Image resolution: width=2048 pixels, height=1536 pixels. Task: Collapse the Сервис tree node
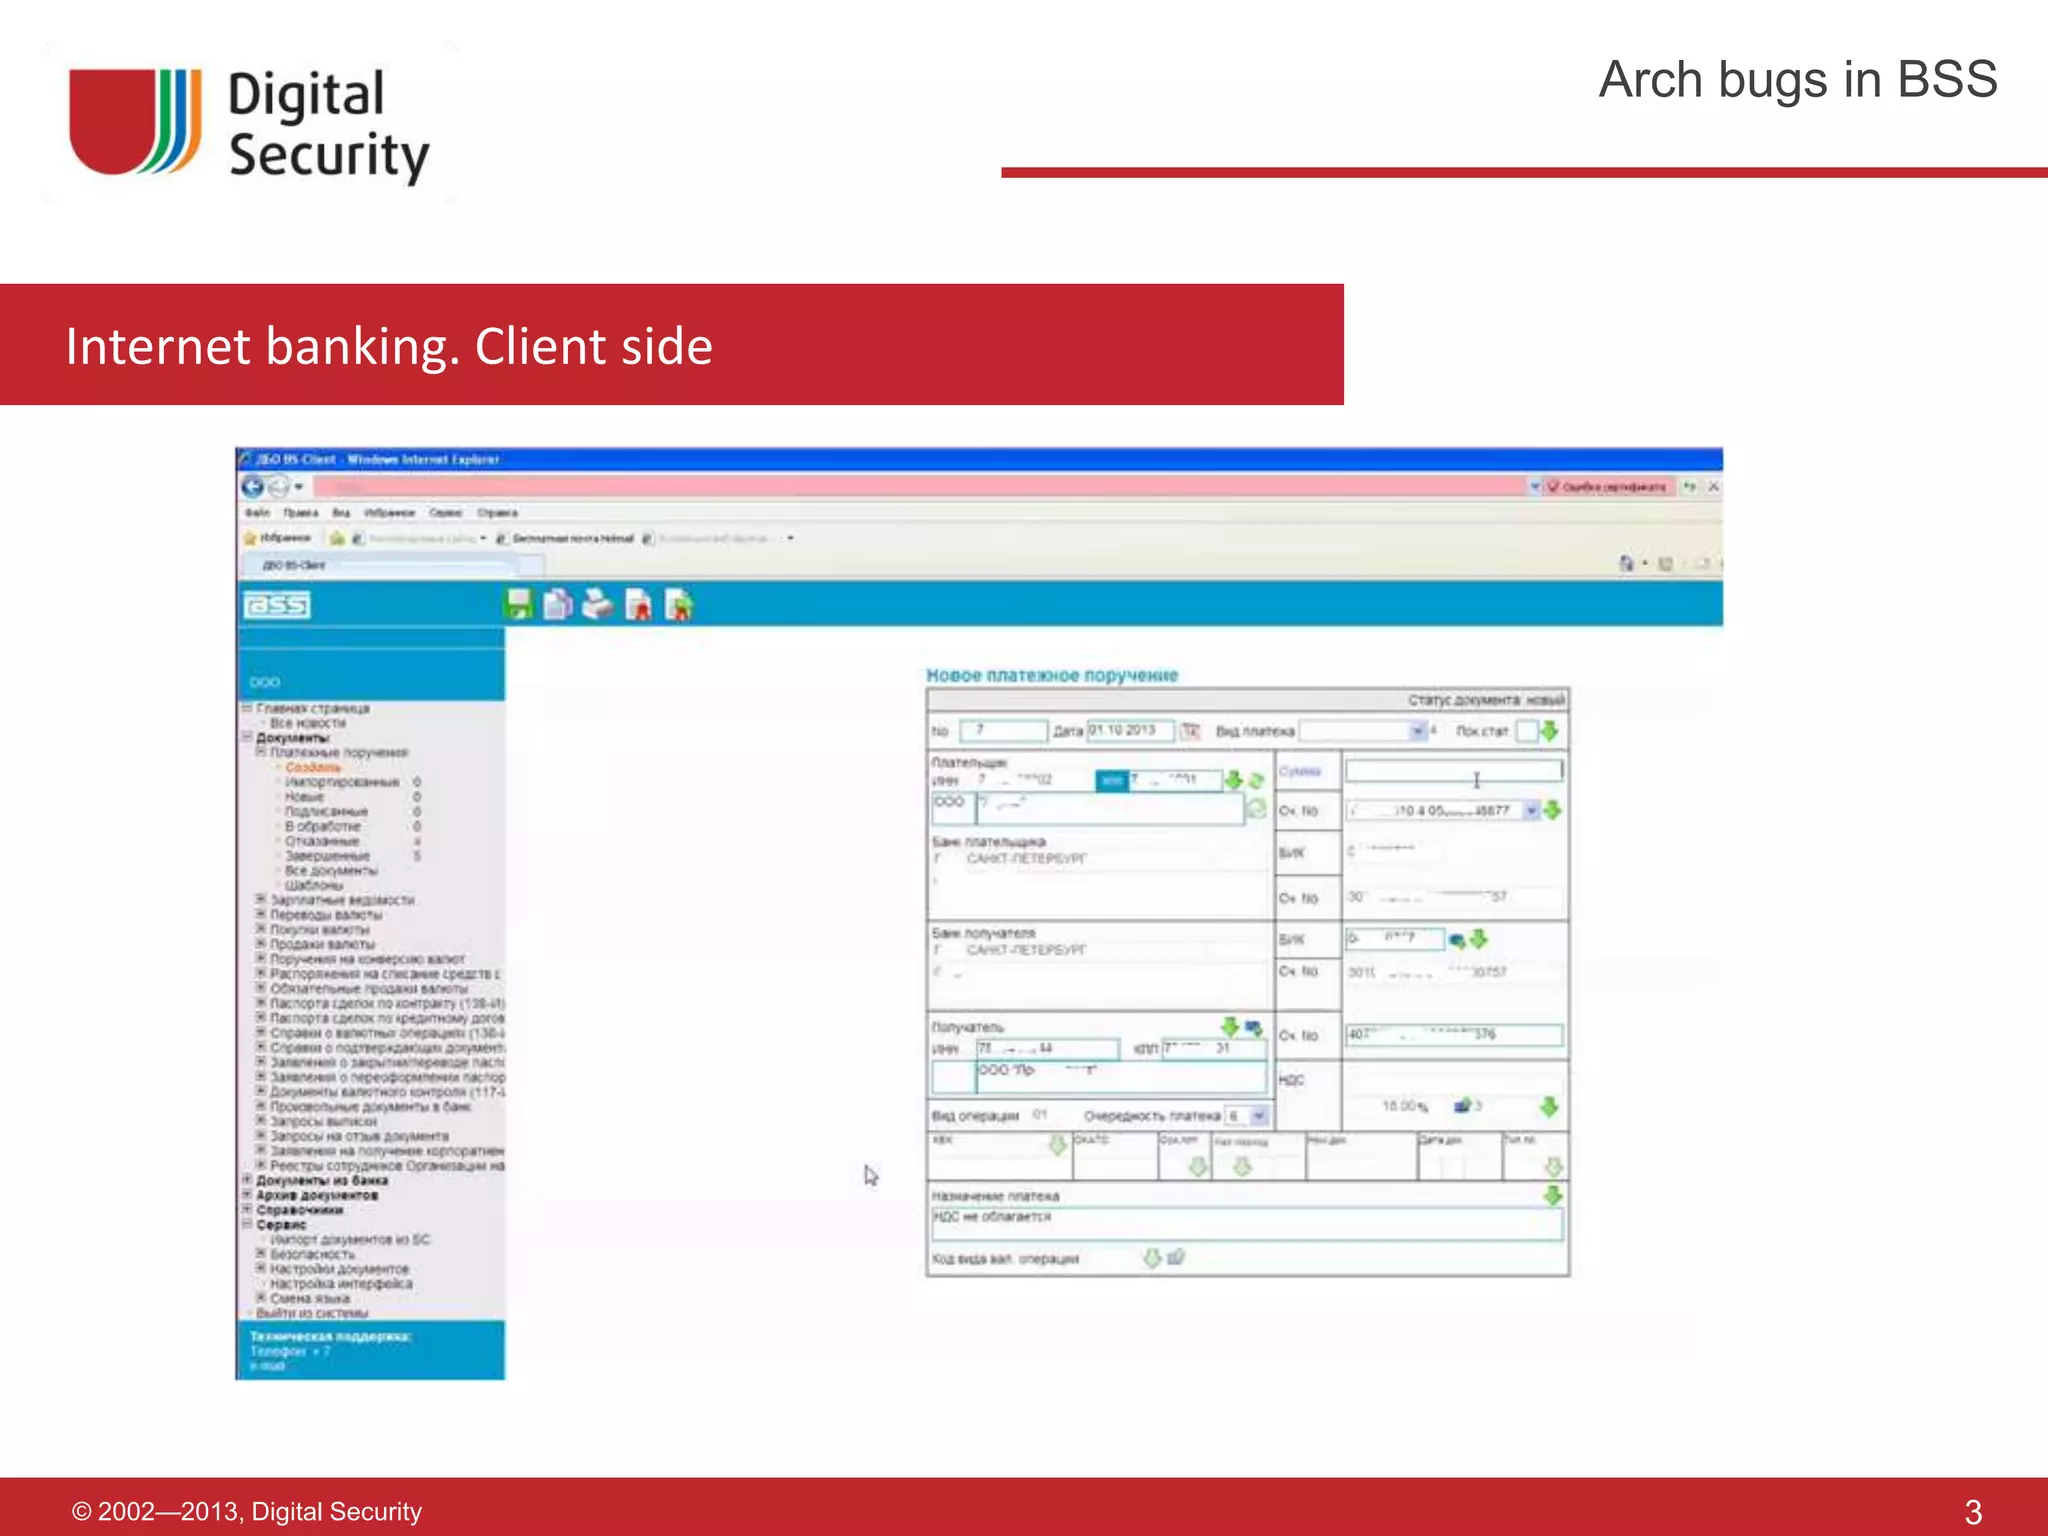point(247,1224)
